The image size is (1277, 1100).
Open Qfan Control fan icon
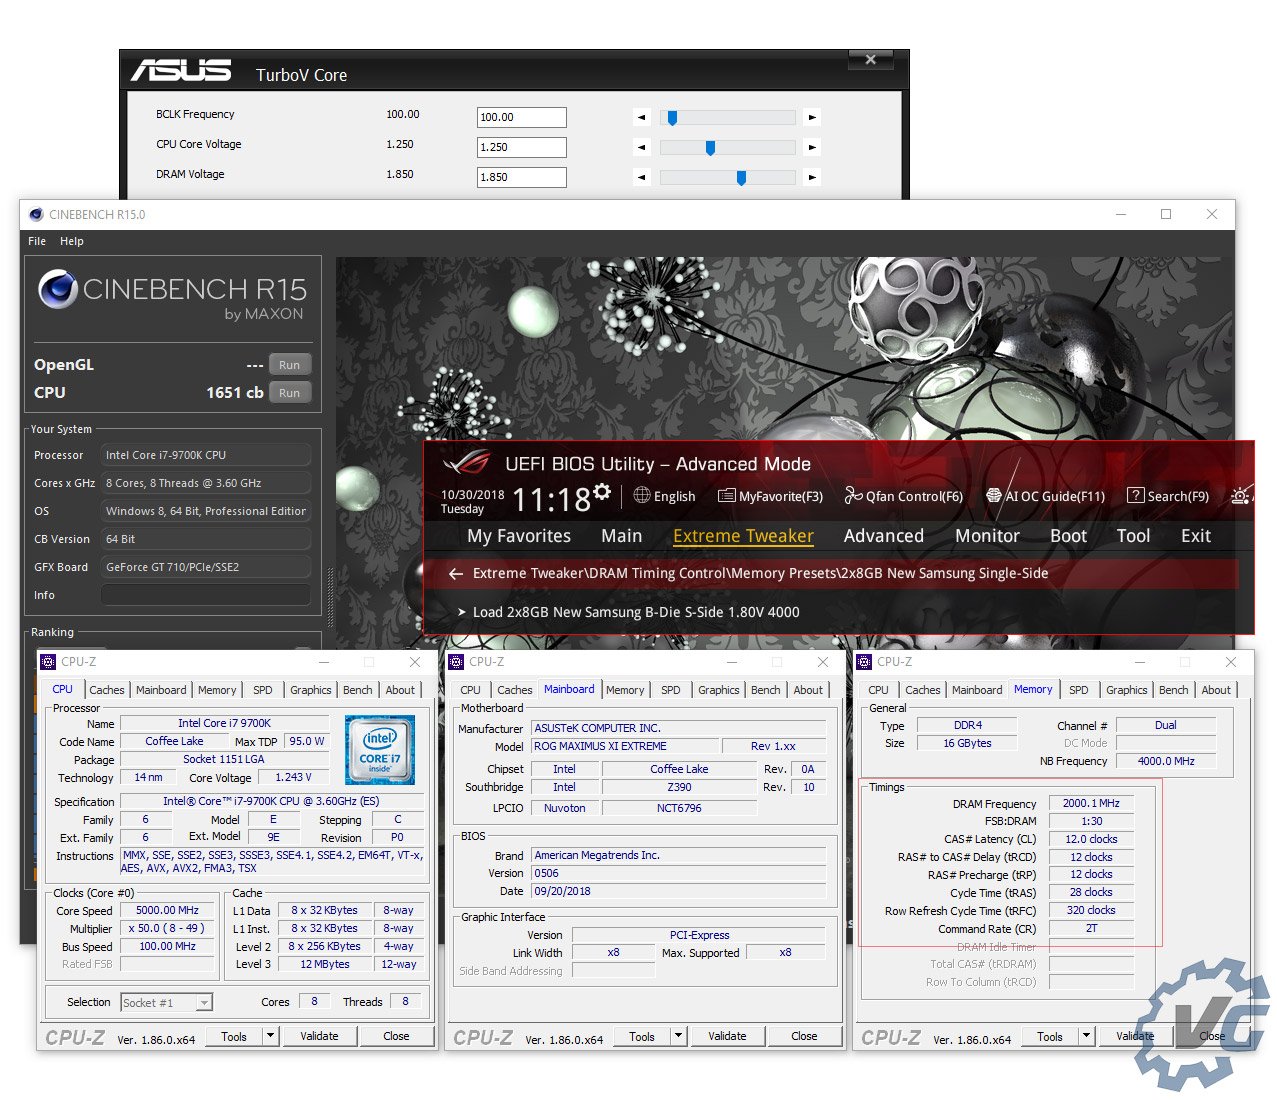click(x=853, y=496)
